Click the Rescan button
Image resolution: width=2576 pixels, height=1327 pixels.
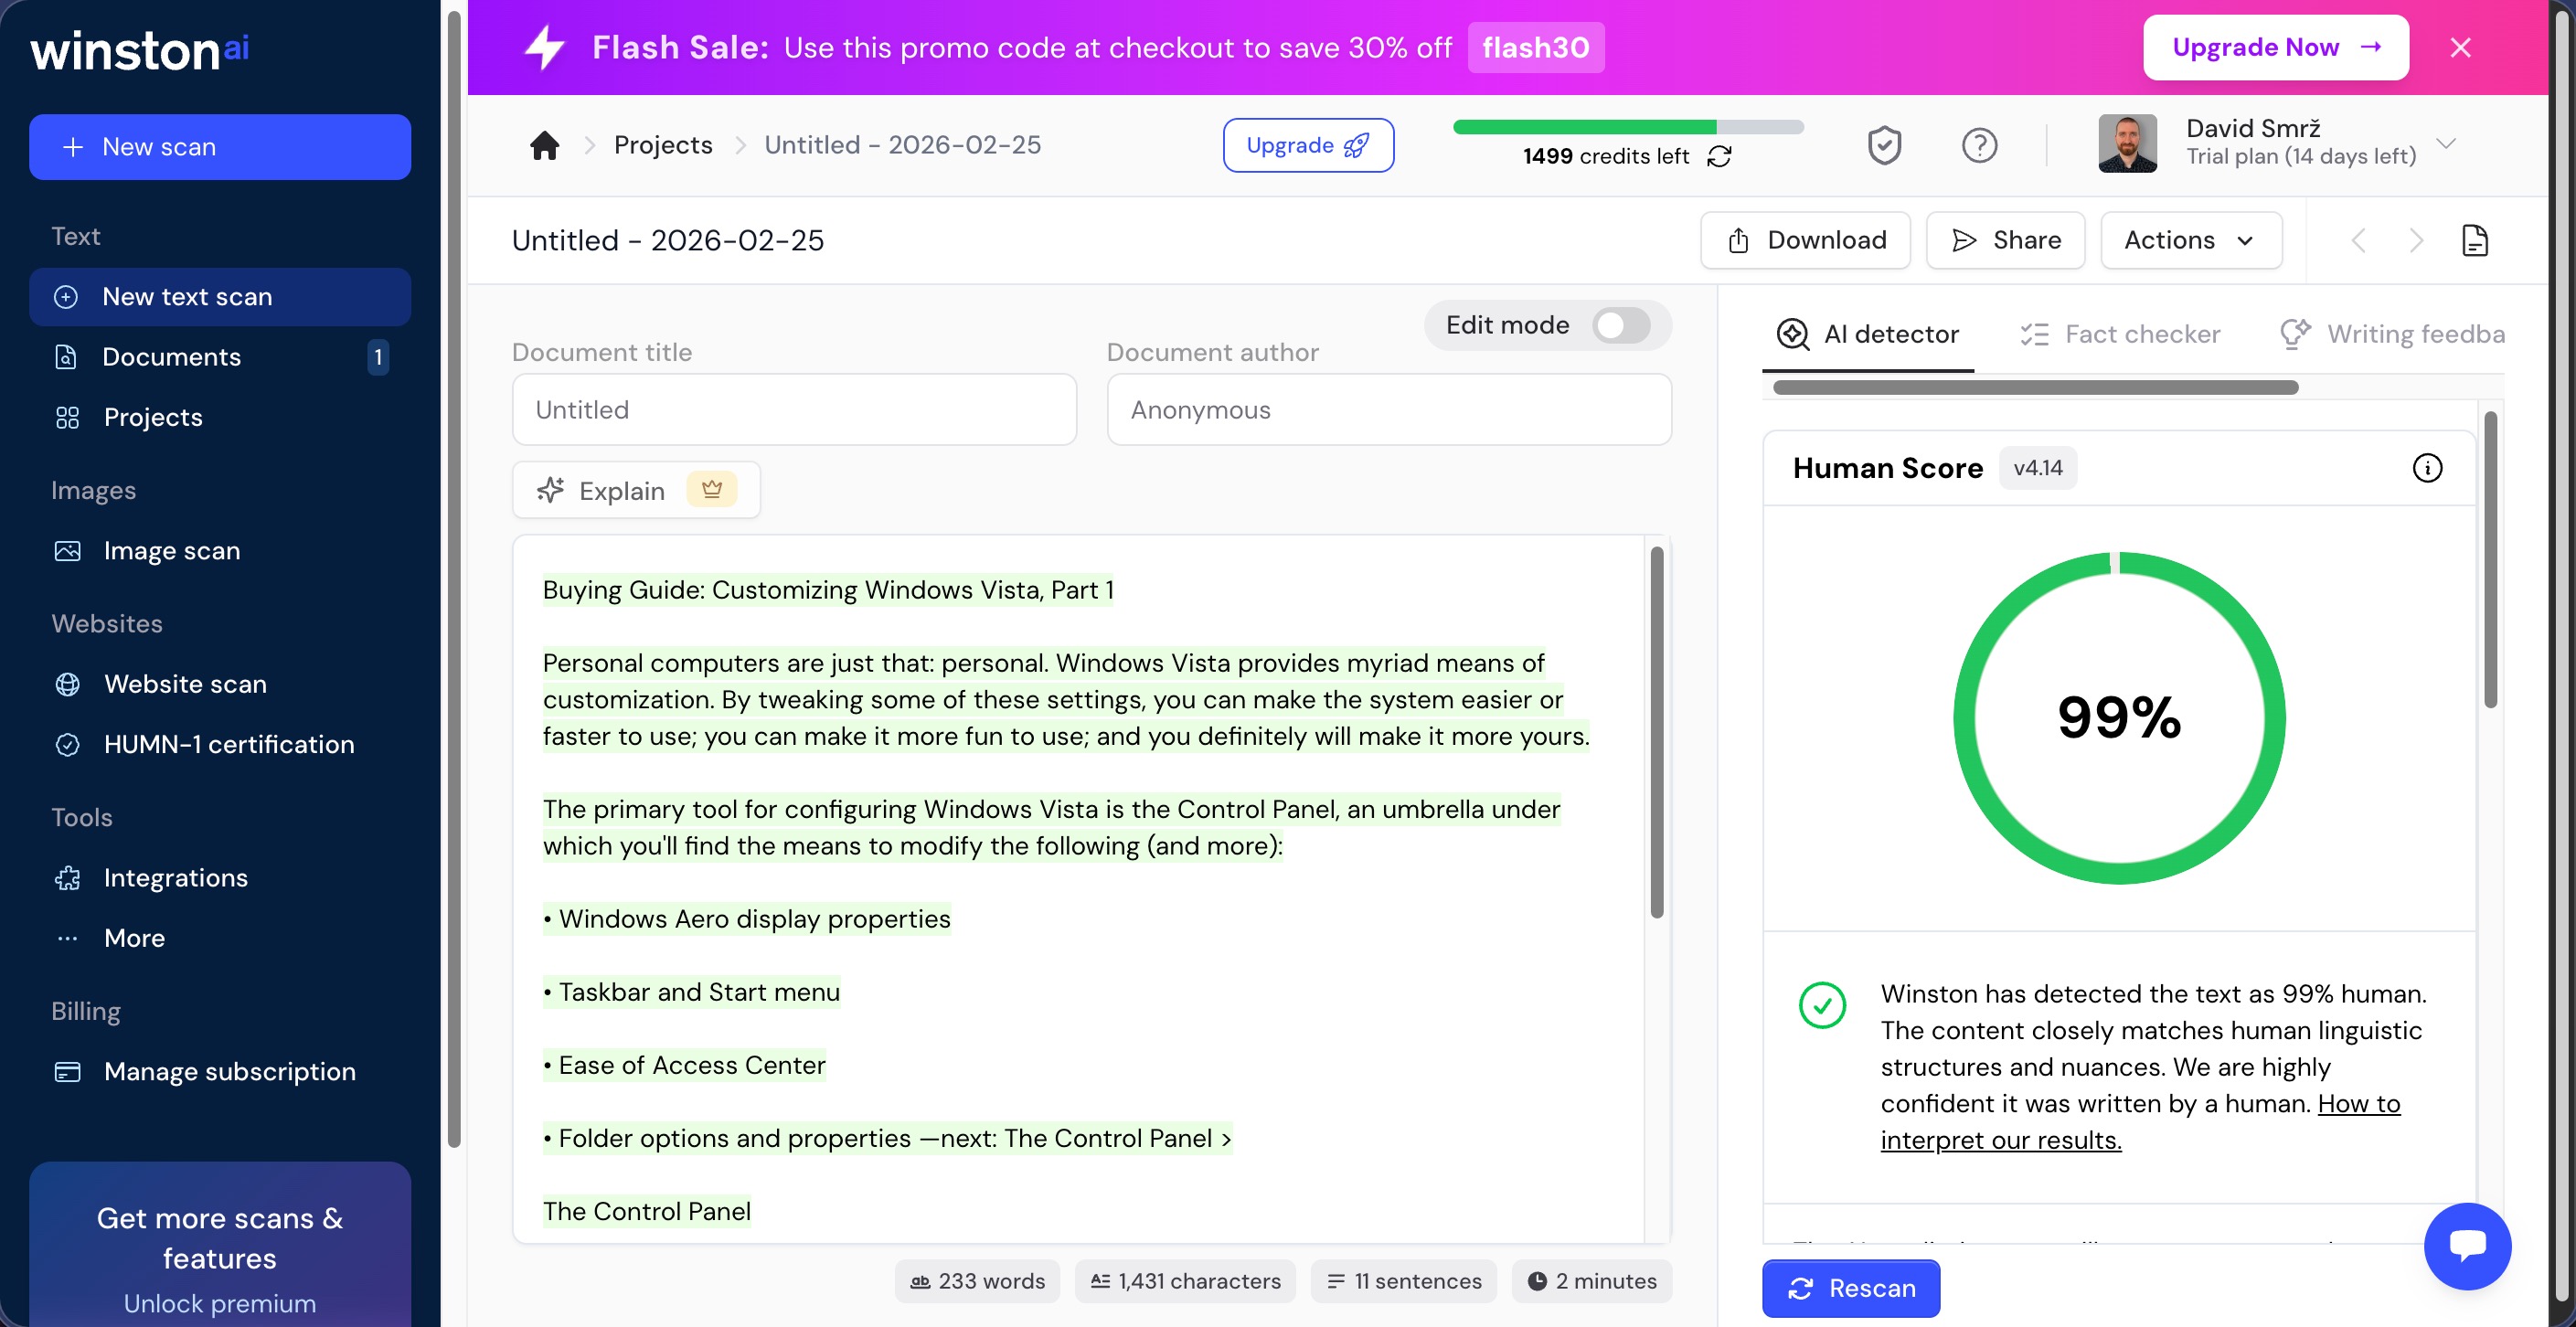pos(1850,1288)
